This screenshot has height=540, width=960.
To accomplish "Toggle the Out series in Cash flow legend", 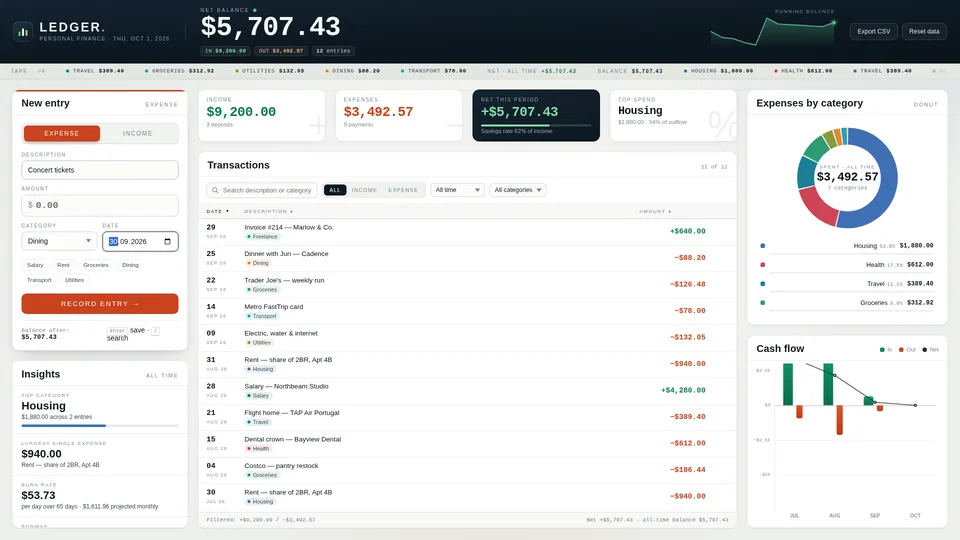I will coord(907,350).
